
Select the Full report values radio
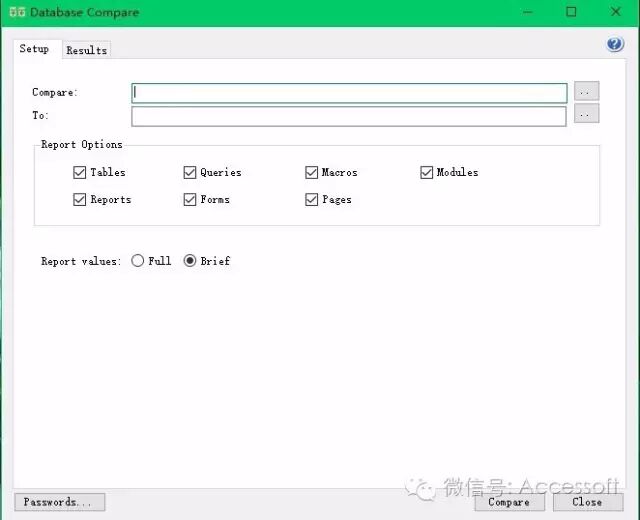coord(138,260)
